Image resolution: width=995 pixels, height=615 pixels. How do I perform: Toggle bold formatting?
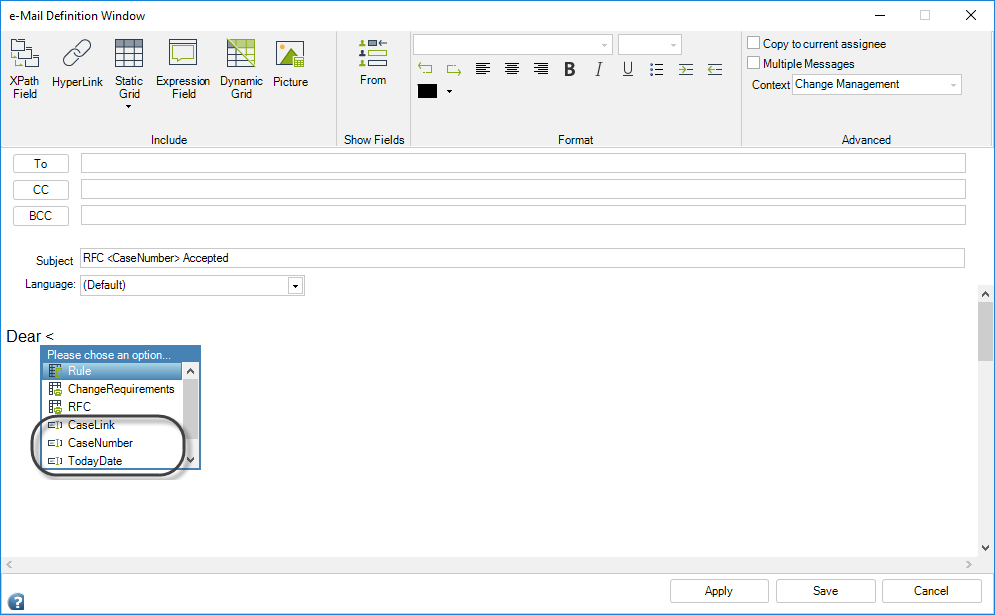(570, 69)
